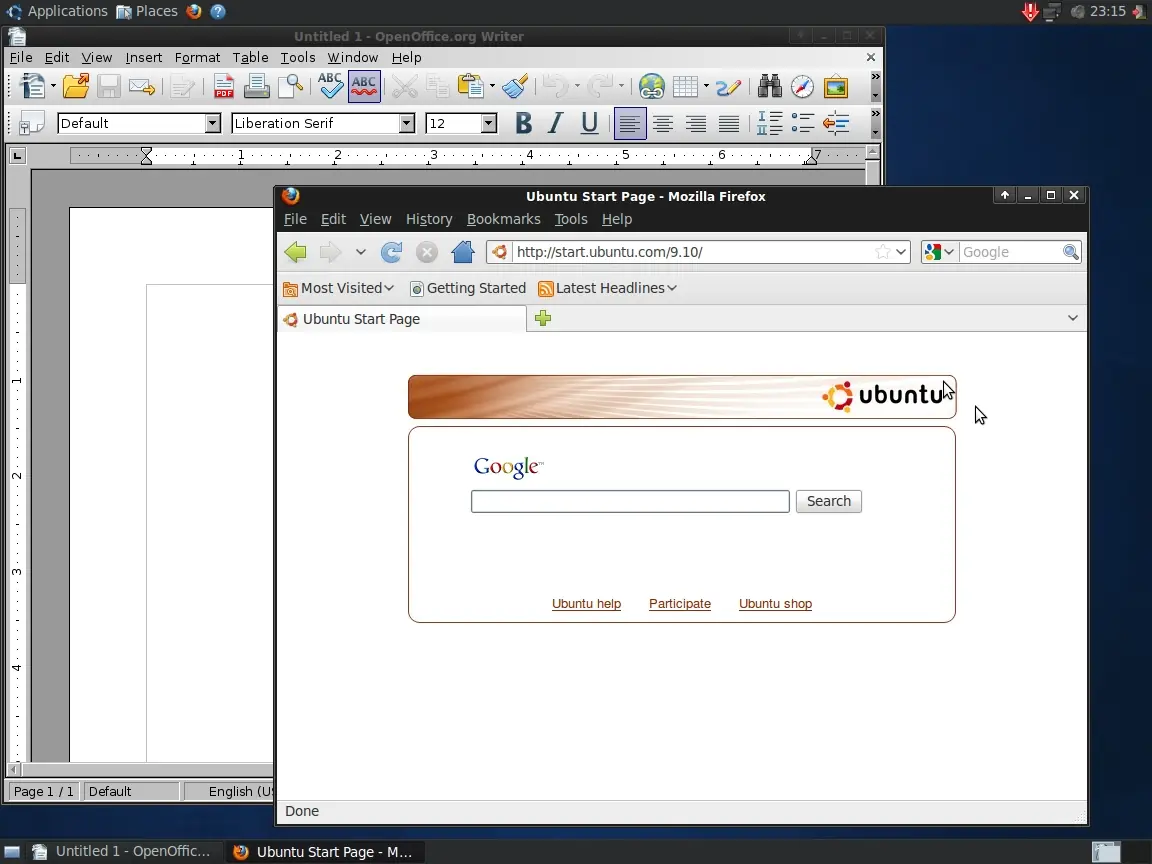Select Align Right paragraph button

pyautogui.click(x=696, y=123)
